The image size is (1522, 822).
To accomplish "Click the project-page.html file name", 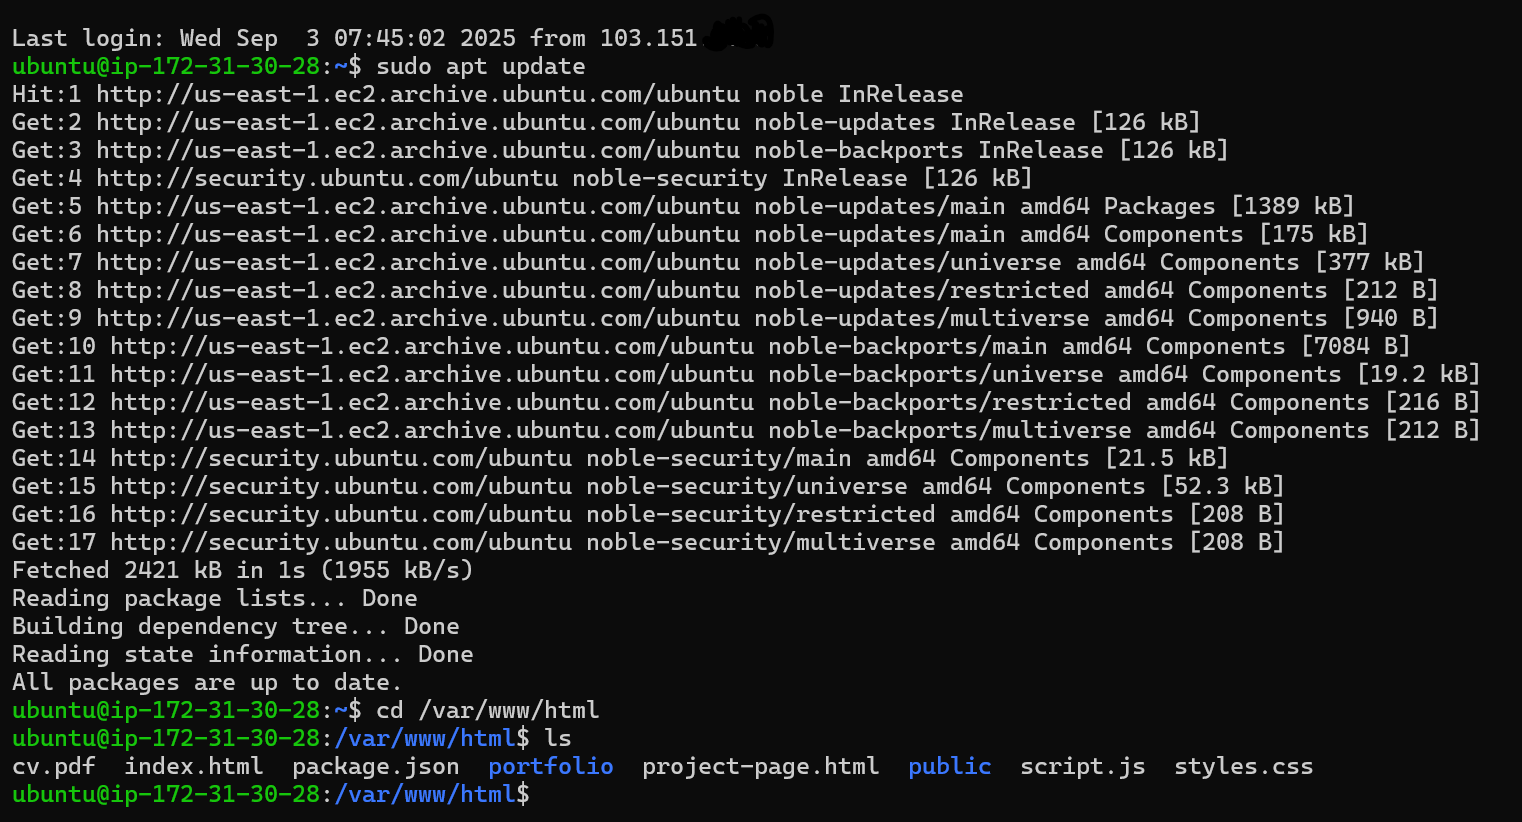I will click(761, 767).
